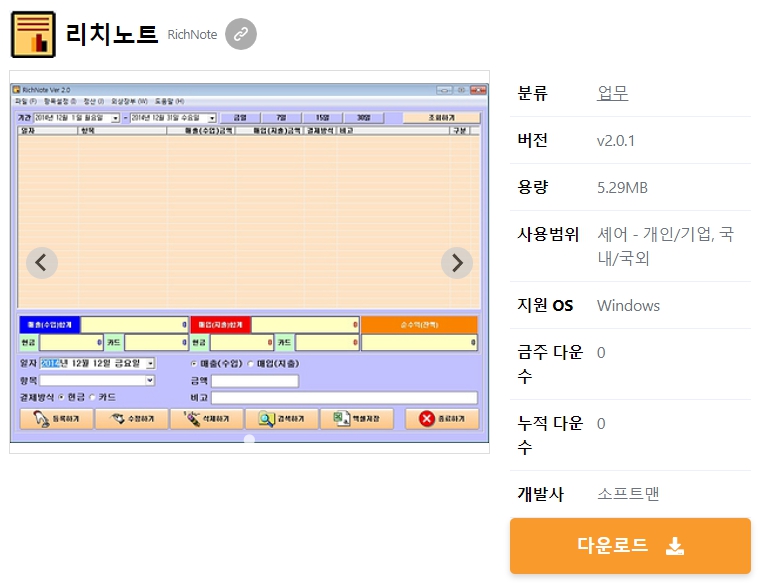Click the 삭제하기 delete button icon
The height and width of the screenshot is (583, 759).
(x=207, y=419)
